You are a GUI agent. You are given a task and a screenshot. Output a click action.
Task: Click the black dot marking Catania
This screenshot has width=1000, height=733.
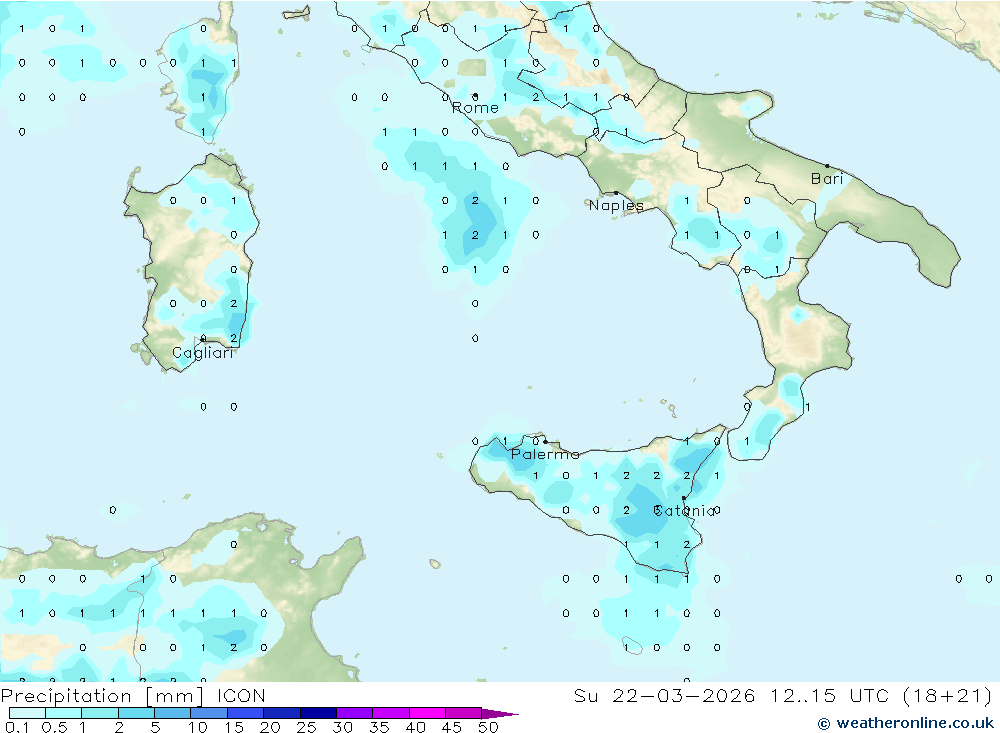click(x=684, y=498)
